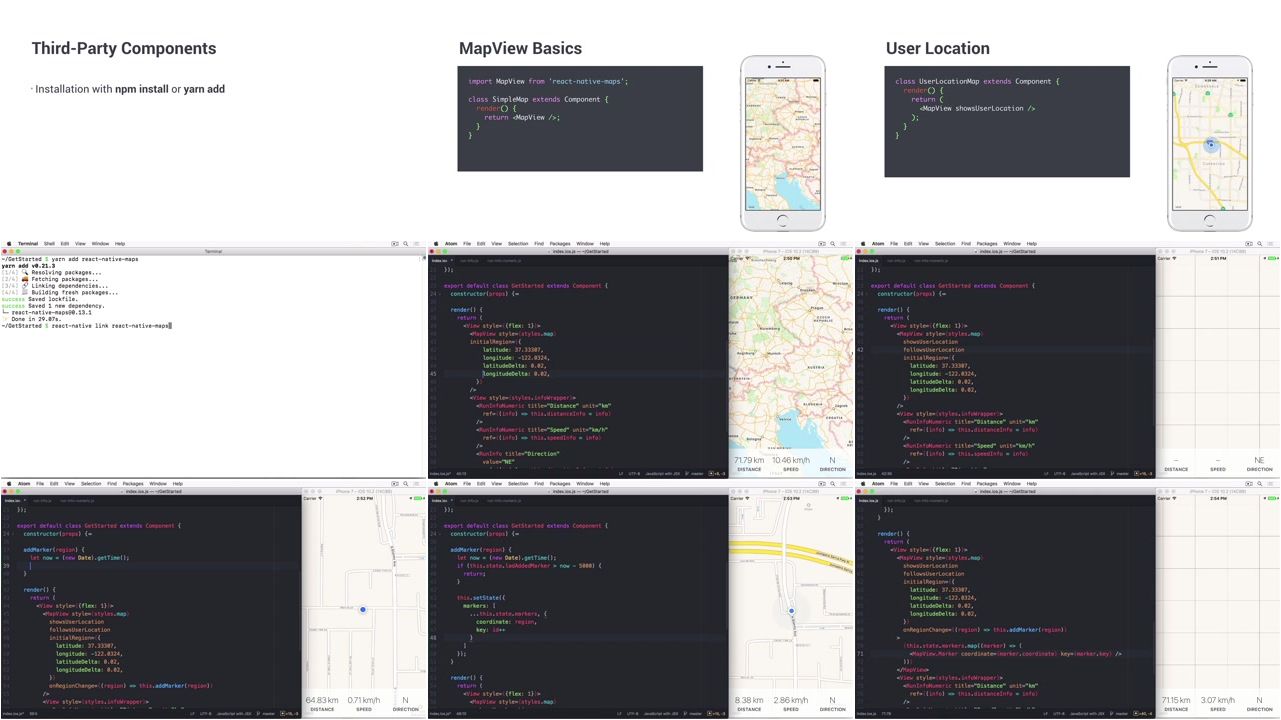Open the Shell menu in Terminal
The image size is (1281, 720).
[x=49, y=244]
